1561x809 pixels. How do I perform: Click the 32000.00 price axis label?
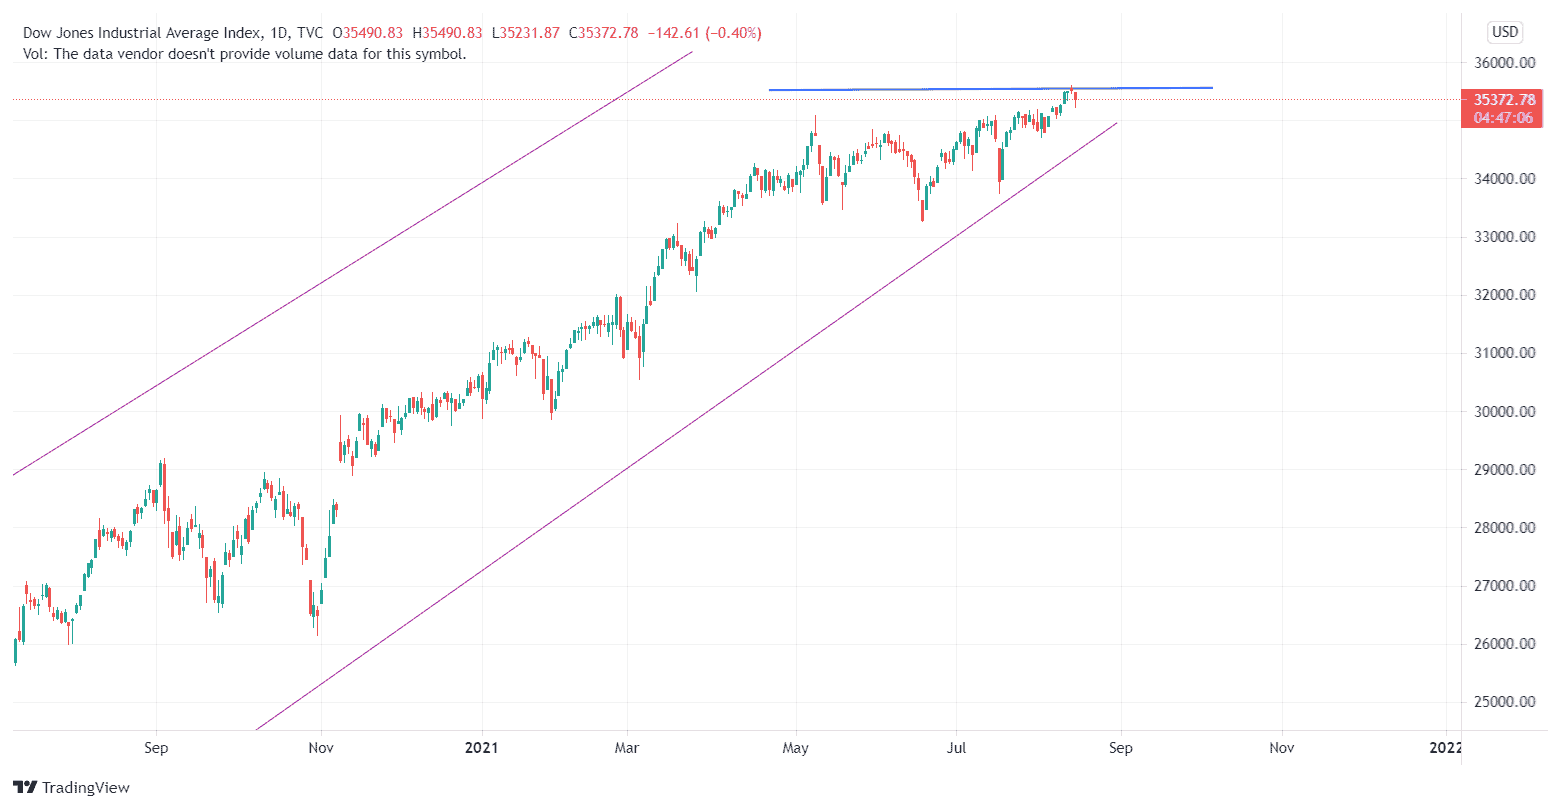pyautogui.click(x=1505, y=295)
